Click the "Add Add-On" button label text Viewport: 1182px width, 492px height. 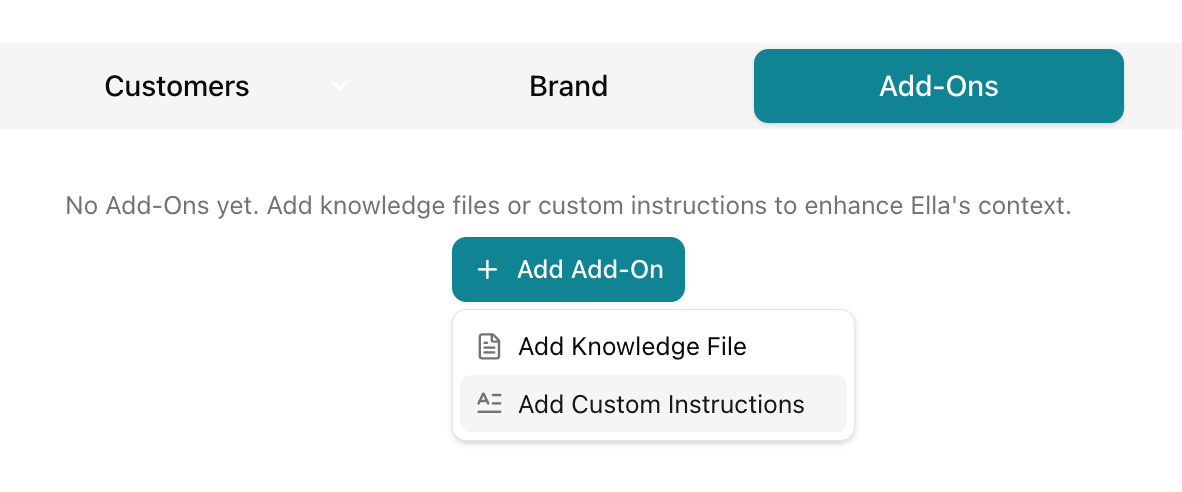590,270
